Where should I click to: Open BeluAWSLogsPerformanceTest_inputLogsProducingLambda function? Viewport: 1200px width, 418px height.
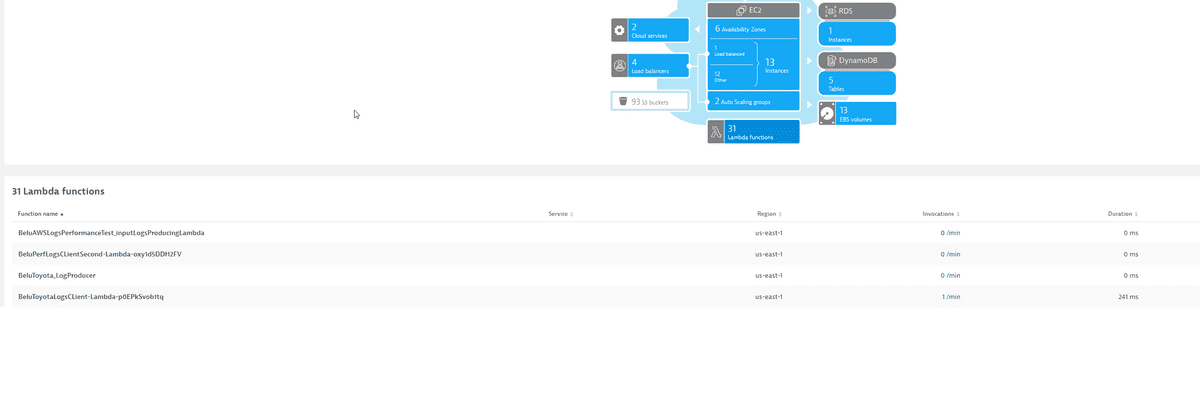[x=111, y=233]
